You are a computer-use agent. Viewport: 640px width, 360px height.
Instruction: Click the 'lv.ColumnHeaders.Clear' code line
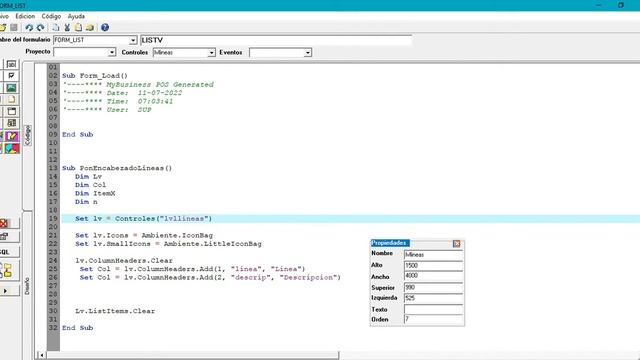124,260
